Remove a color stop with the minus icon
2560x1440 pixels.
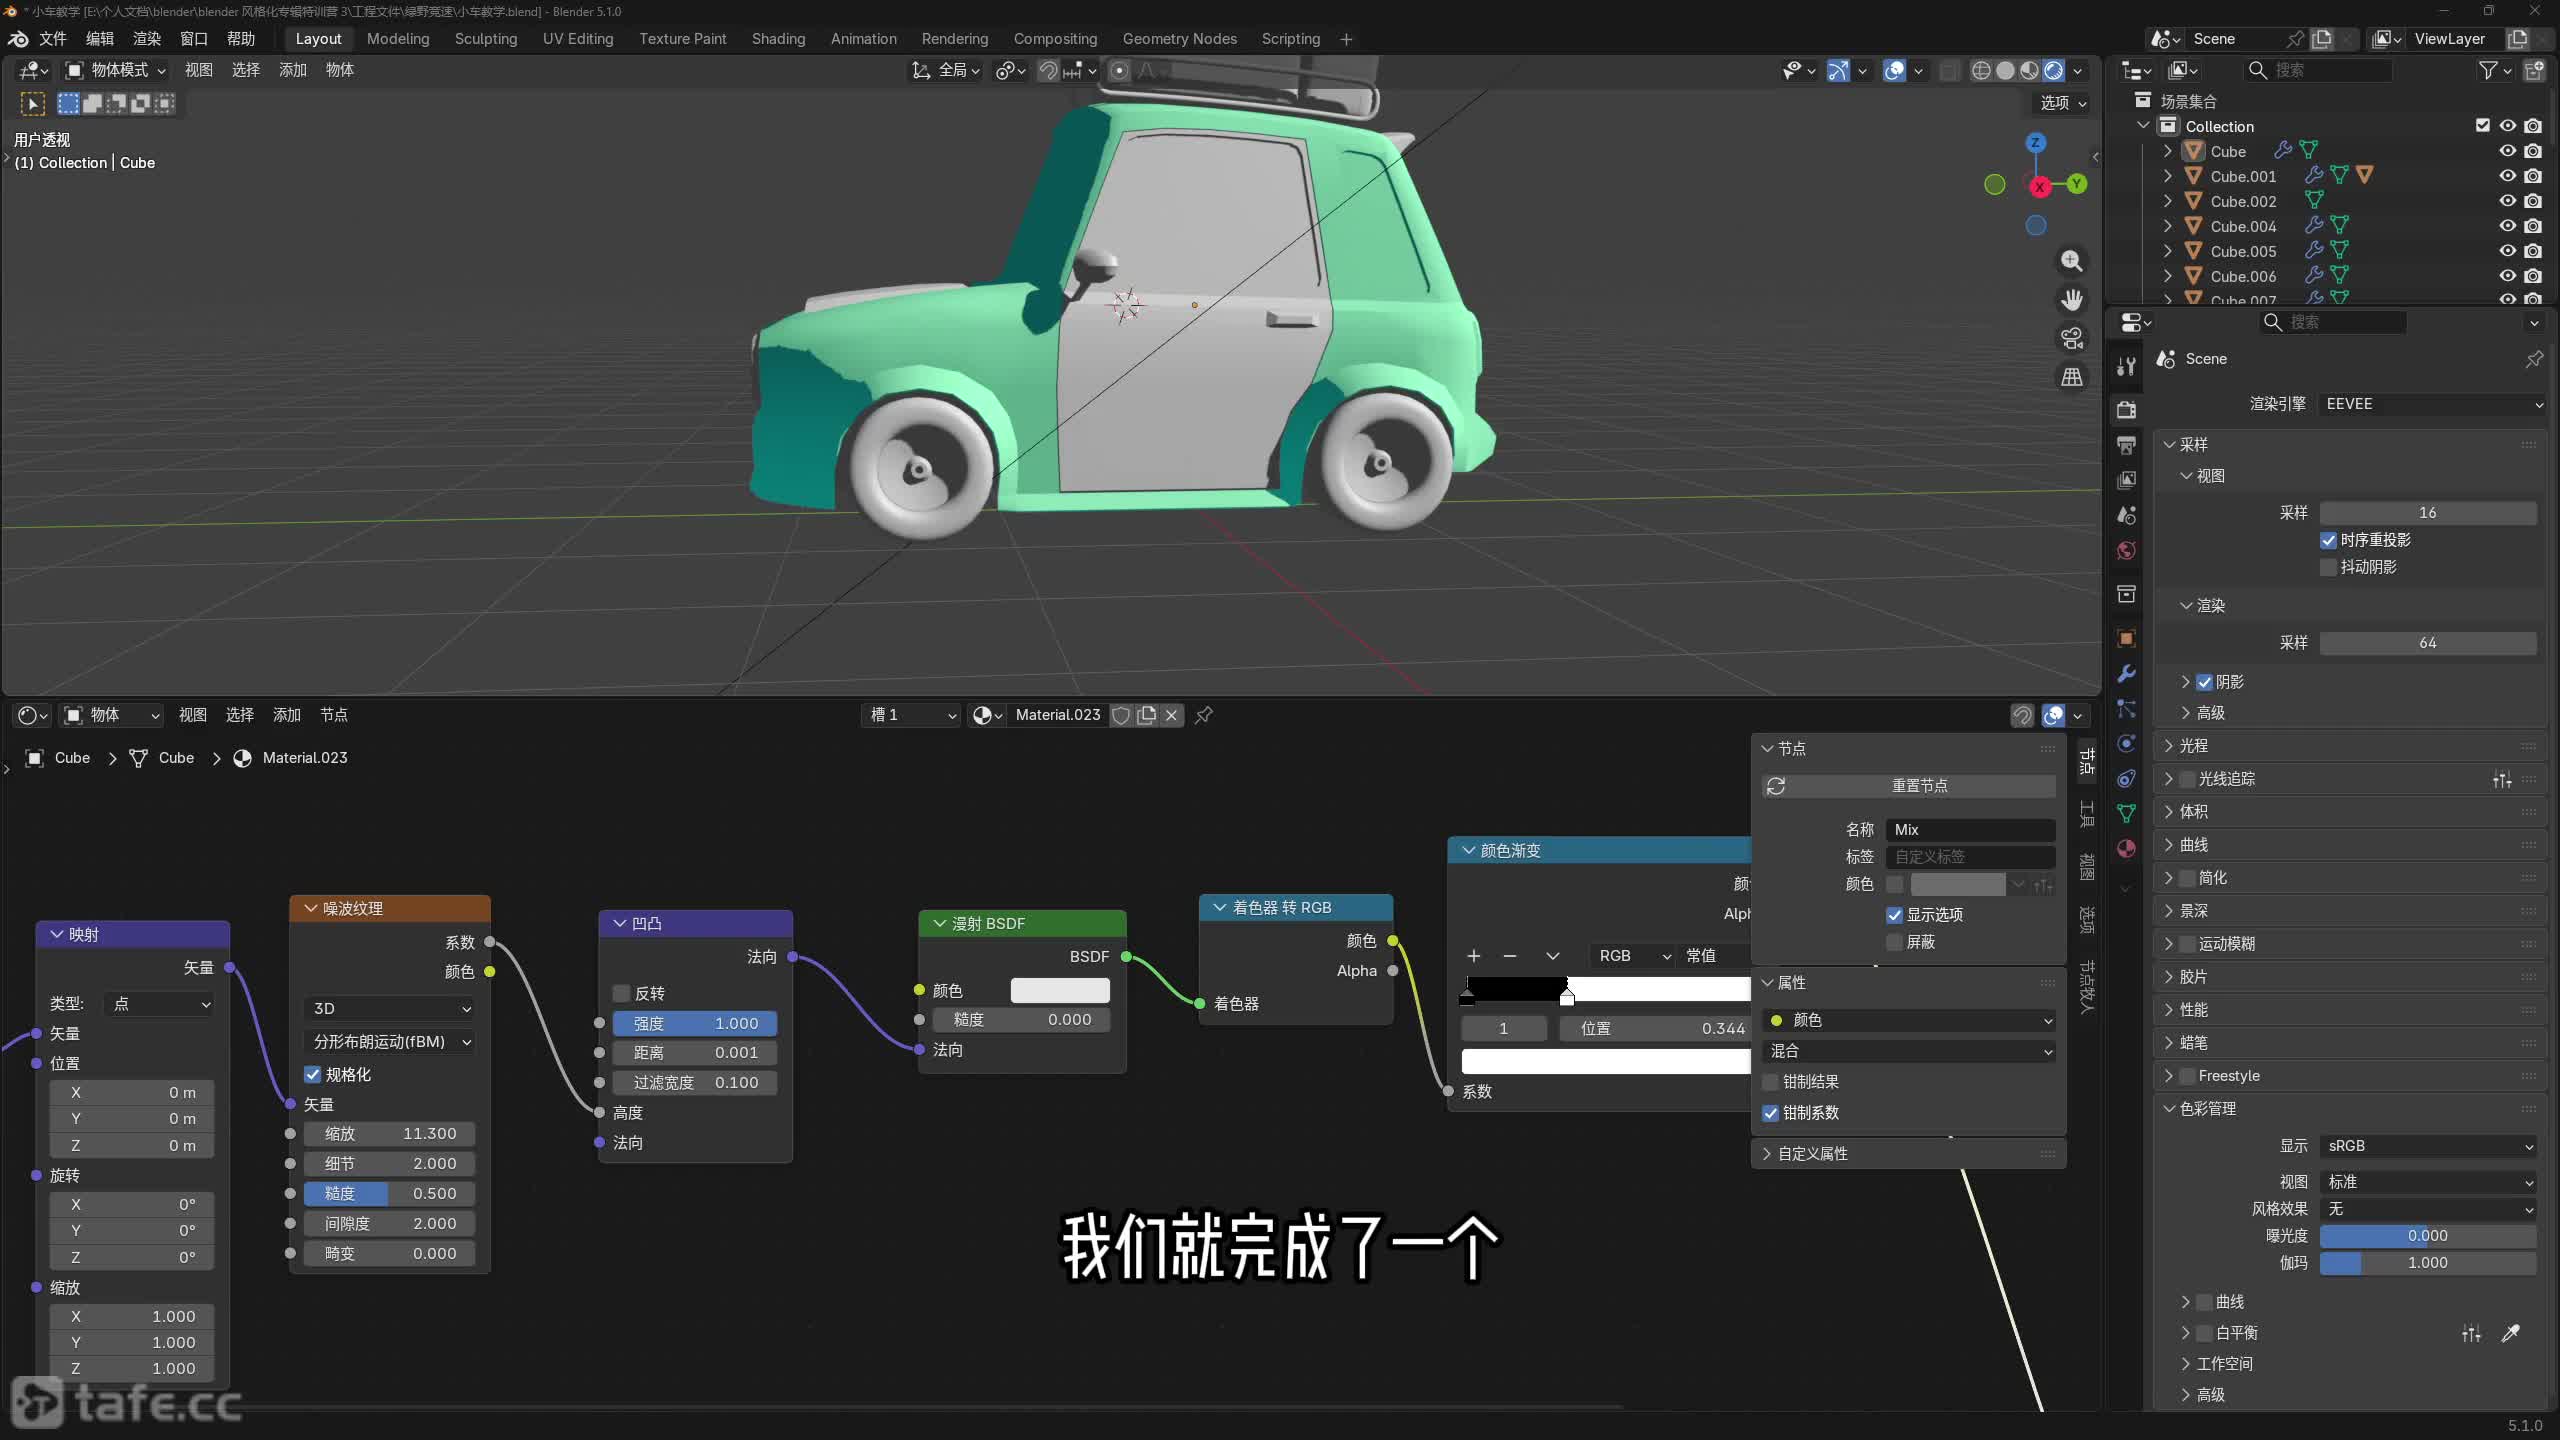tap(1510, 956)
